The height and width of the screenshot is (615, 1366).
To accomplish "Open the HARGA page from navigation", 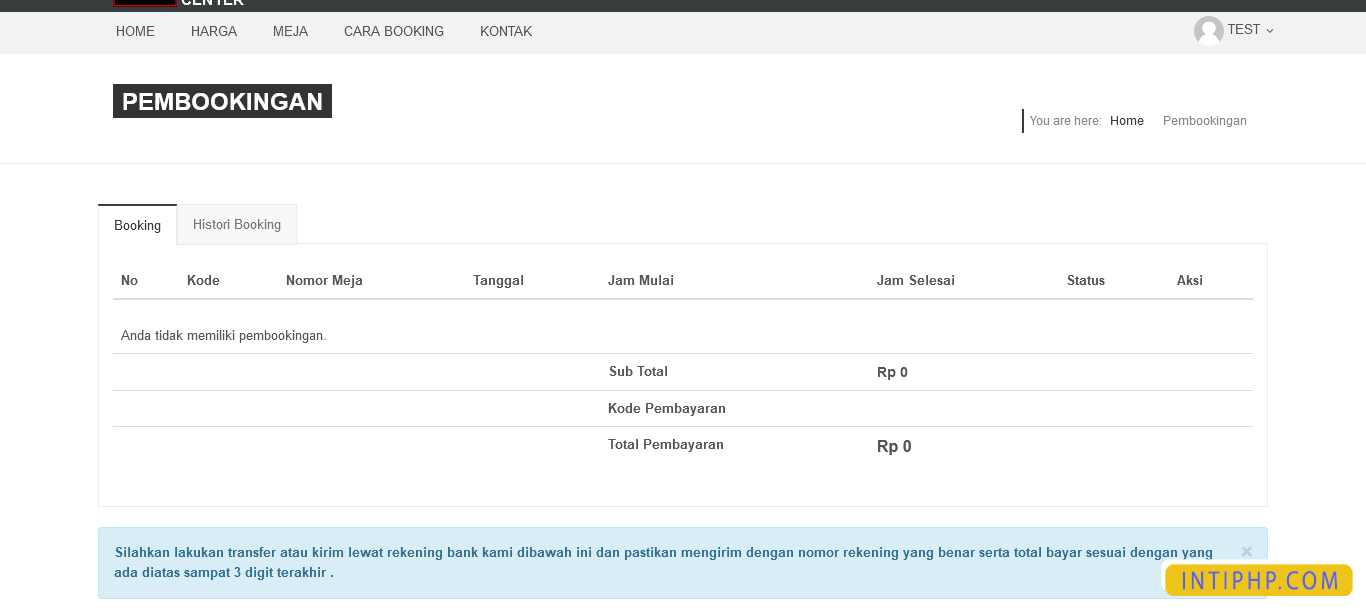I will 213,32.
